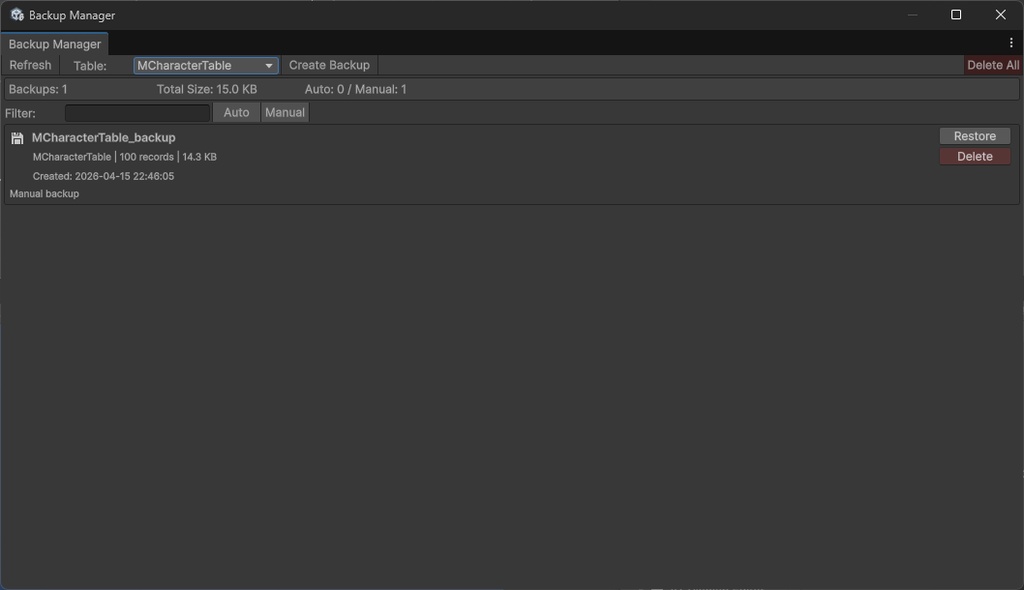Screen dimensions: 1024x590
Task: Delete the MCharacterTable_backup entry
Action: [974, 156]
